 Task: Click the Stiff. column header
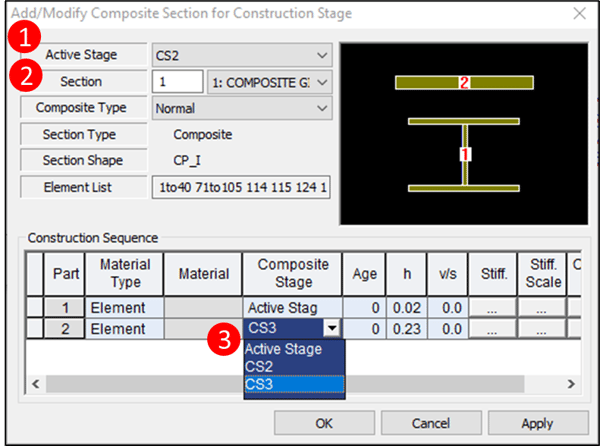[493, 273]
